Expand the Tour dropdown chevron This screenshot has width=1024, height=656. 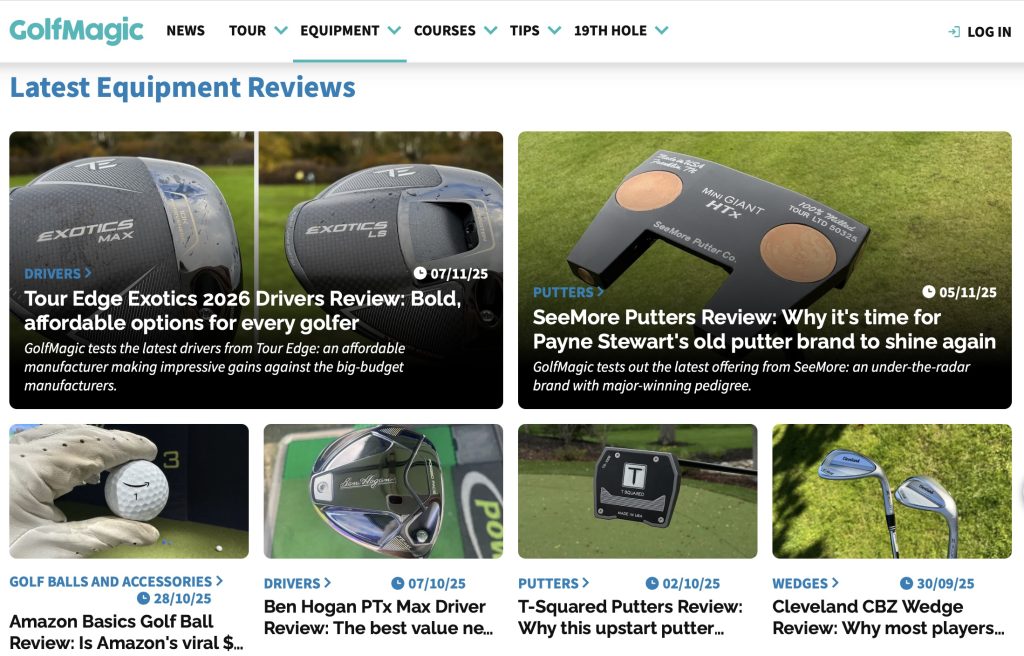(281, 31)
